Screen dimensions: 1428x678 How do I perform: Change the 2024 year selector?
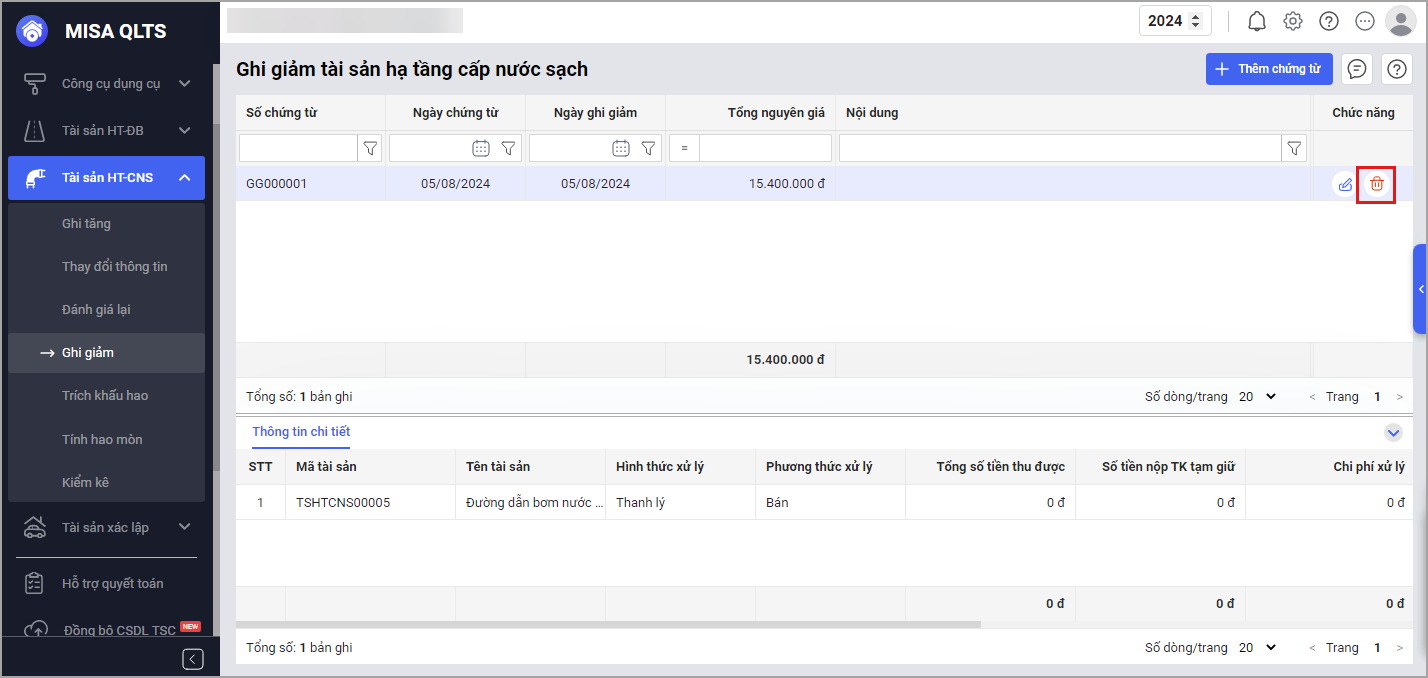coord(1175,21)
